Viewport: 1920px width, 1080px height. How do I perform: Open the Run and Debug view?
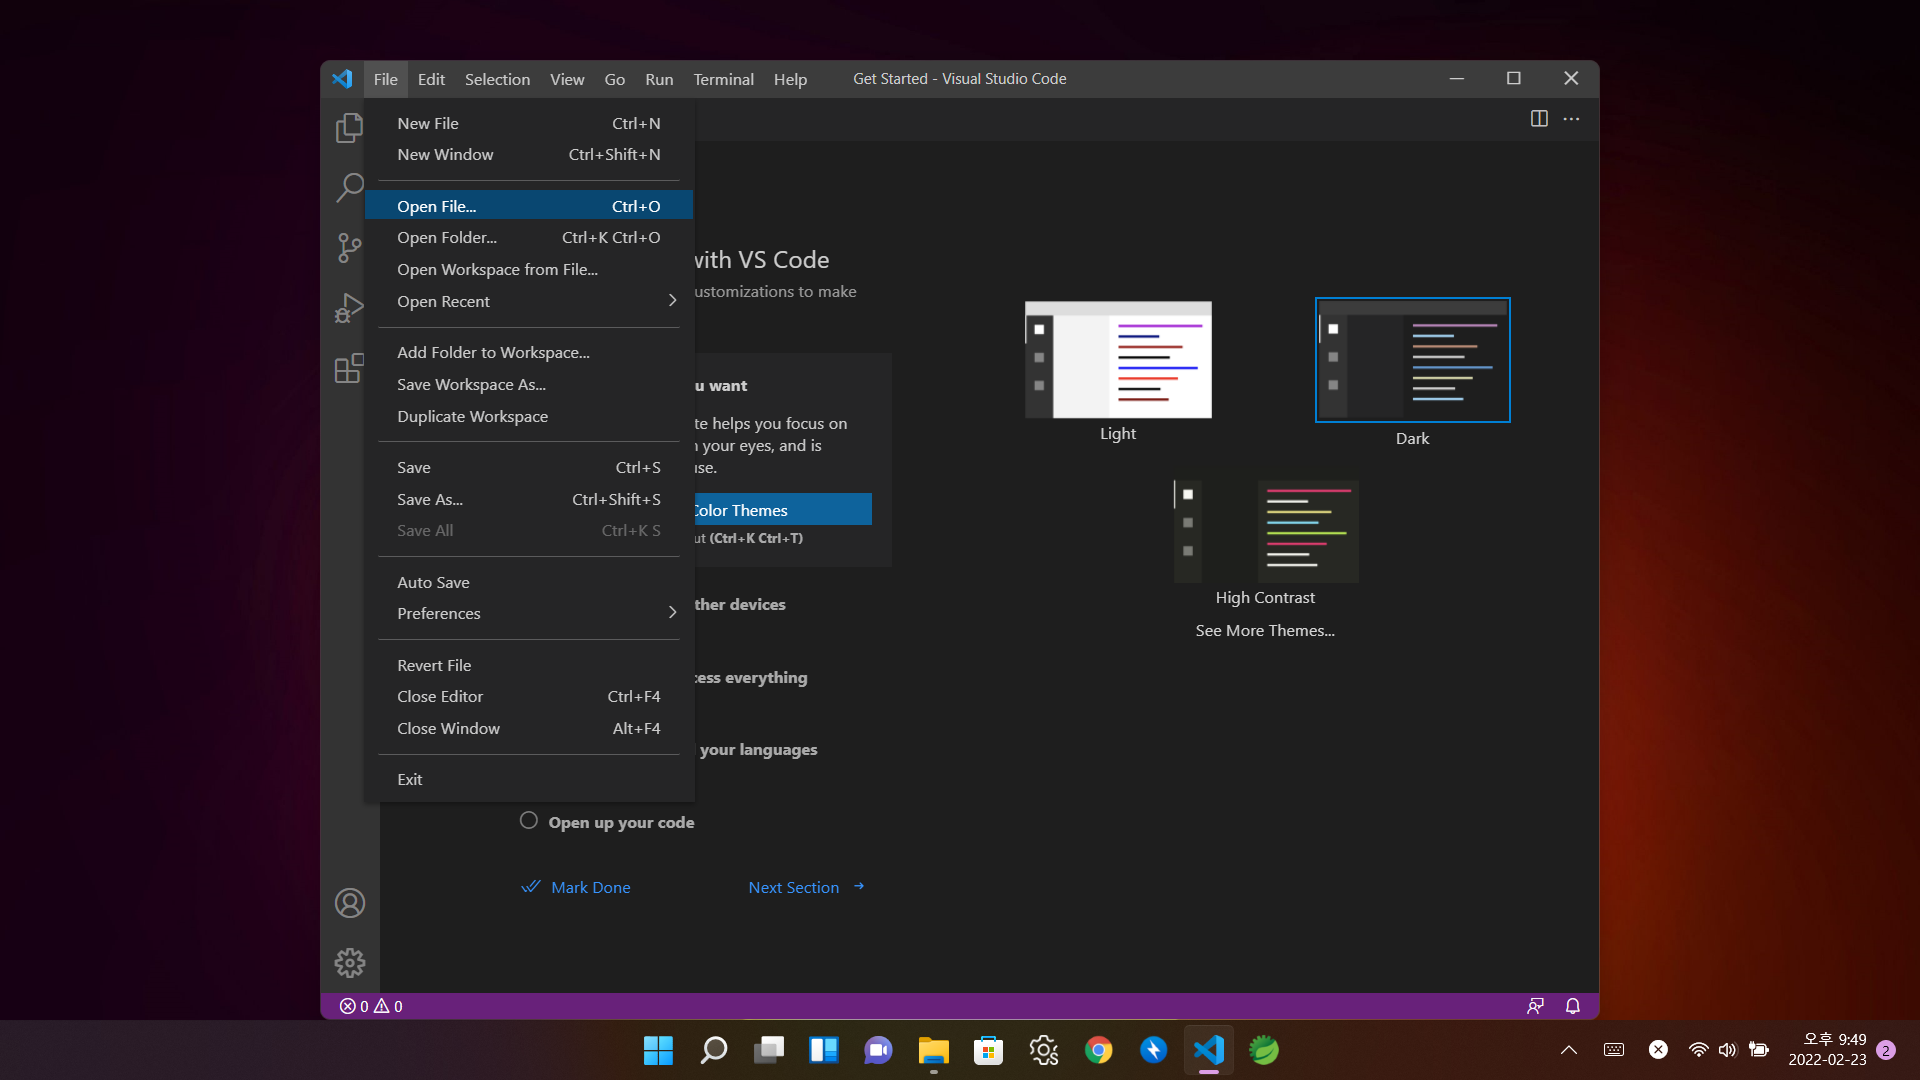[x=349, y=308]
